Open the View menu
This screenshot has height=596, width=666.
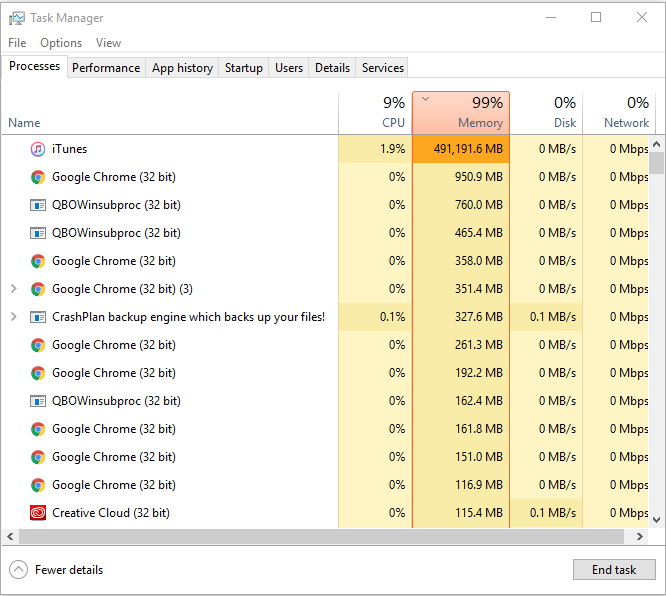(x=108, y=43)
